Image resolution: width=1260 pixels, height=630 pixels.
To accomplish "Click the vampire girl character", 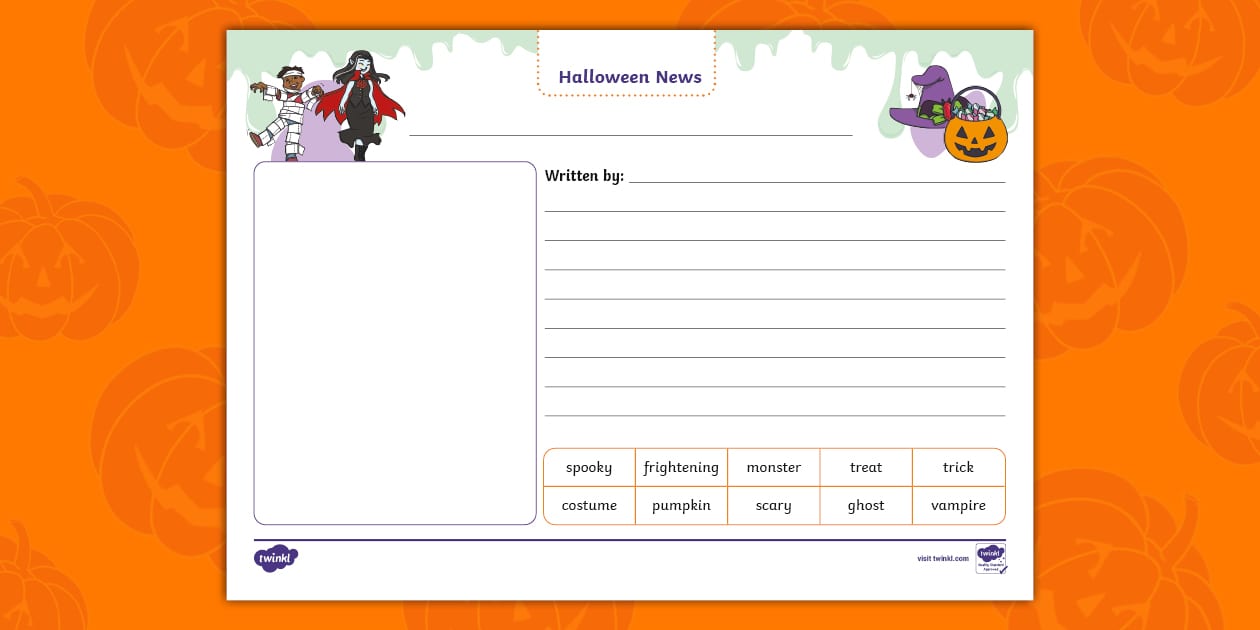I will coord(358,105).
